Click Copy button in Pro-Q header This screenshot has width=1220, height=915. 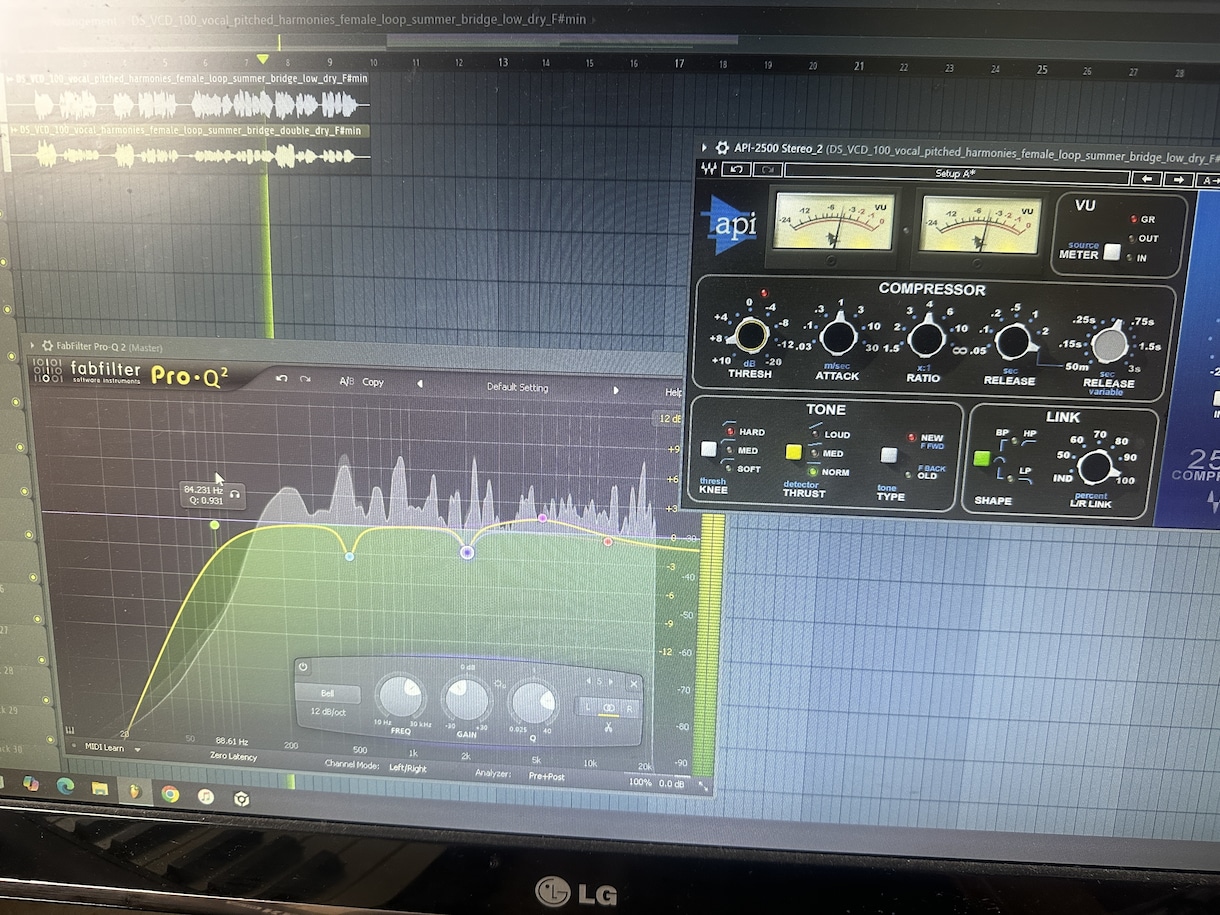373,382
